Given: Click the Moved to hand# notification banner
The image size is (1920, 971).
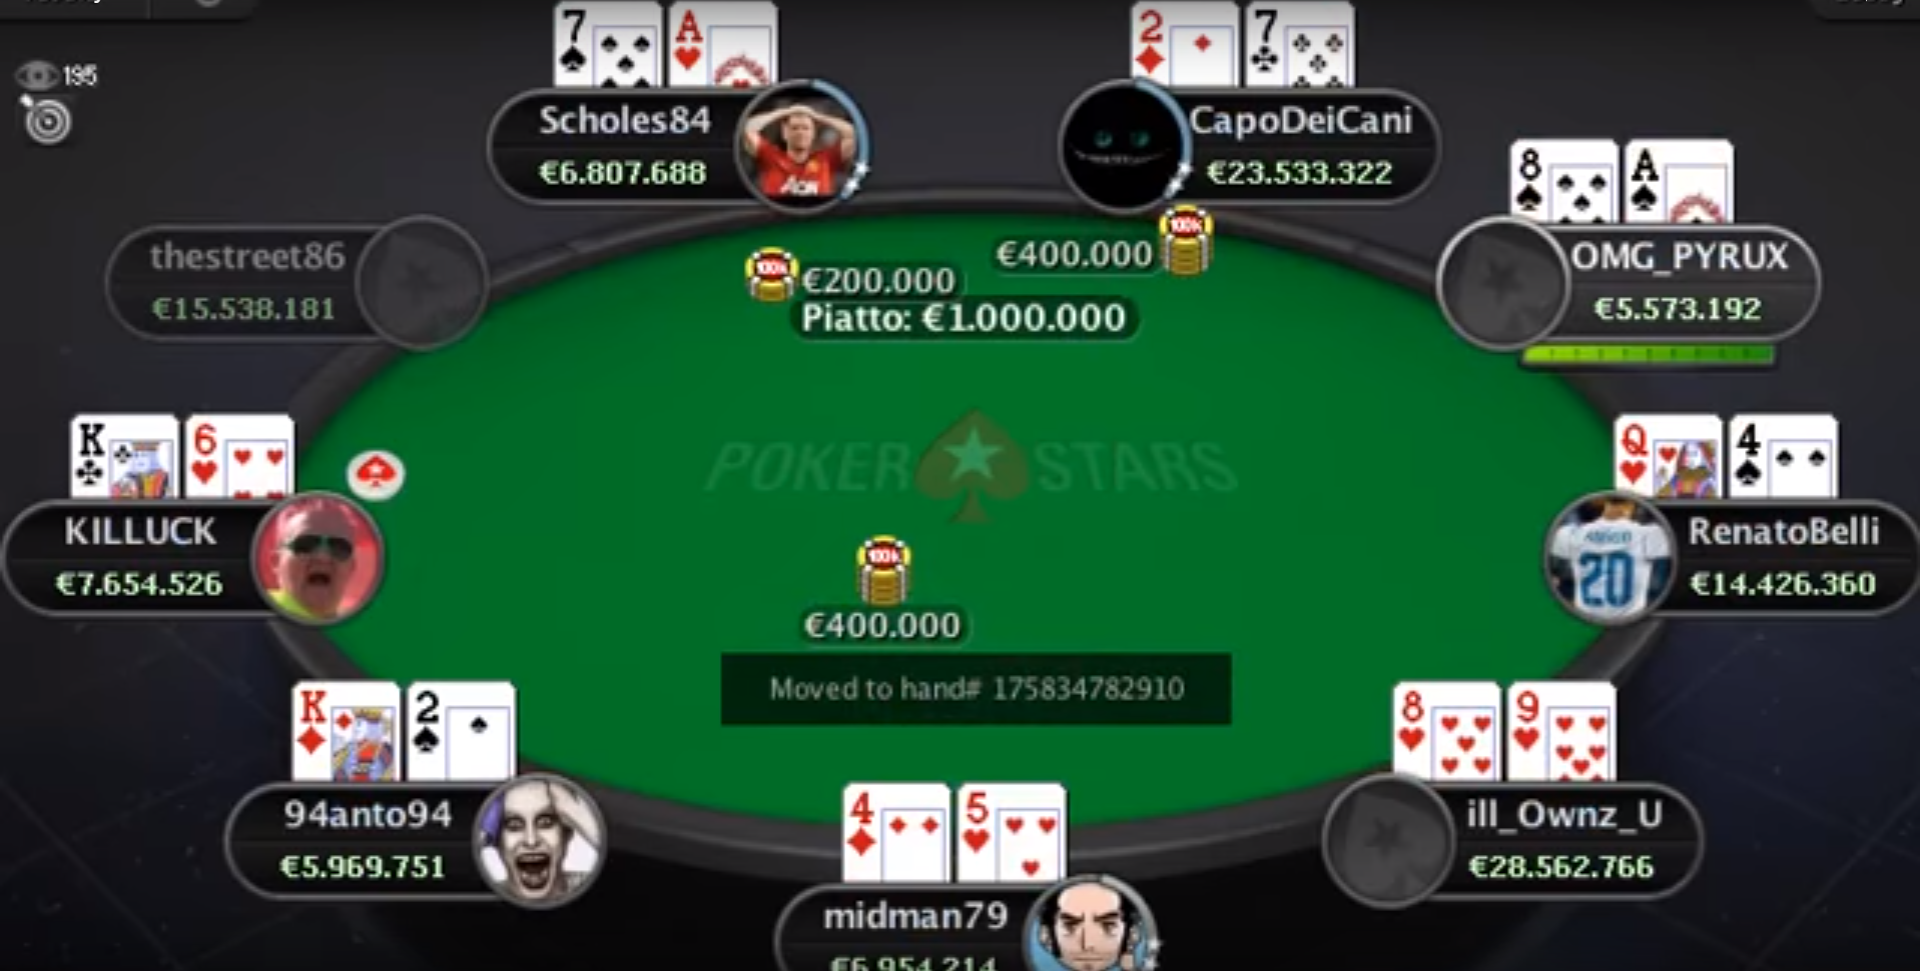Looking at the screenshot, I should coord(976,688).
